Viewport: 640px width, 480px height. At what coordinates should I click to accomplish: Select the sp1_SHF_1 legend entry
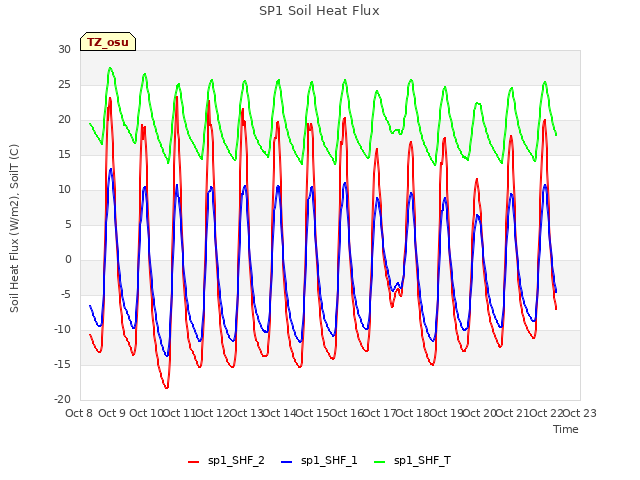pos(319,460)
